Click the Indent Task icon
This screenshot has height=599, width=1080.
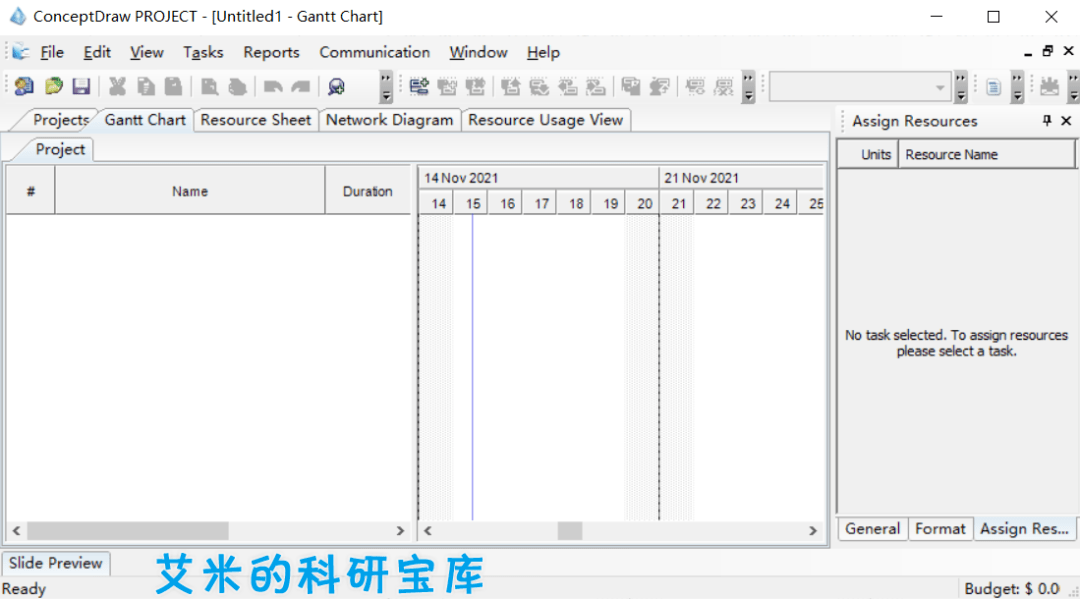pyautogui.click(x=595, y=86)
